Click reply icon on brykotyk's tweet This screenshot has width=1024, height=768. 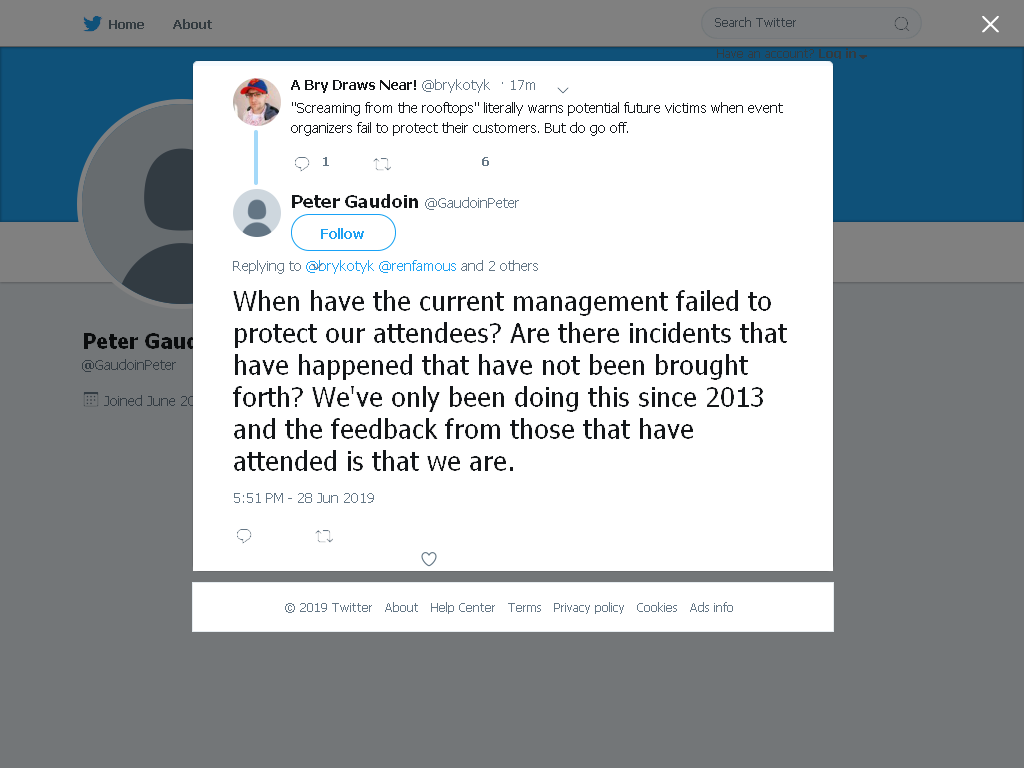click(x=302, y=163)
